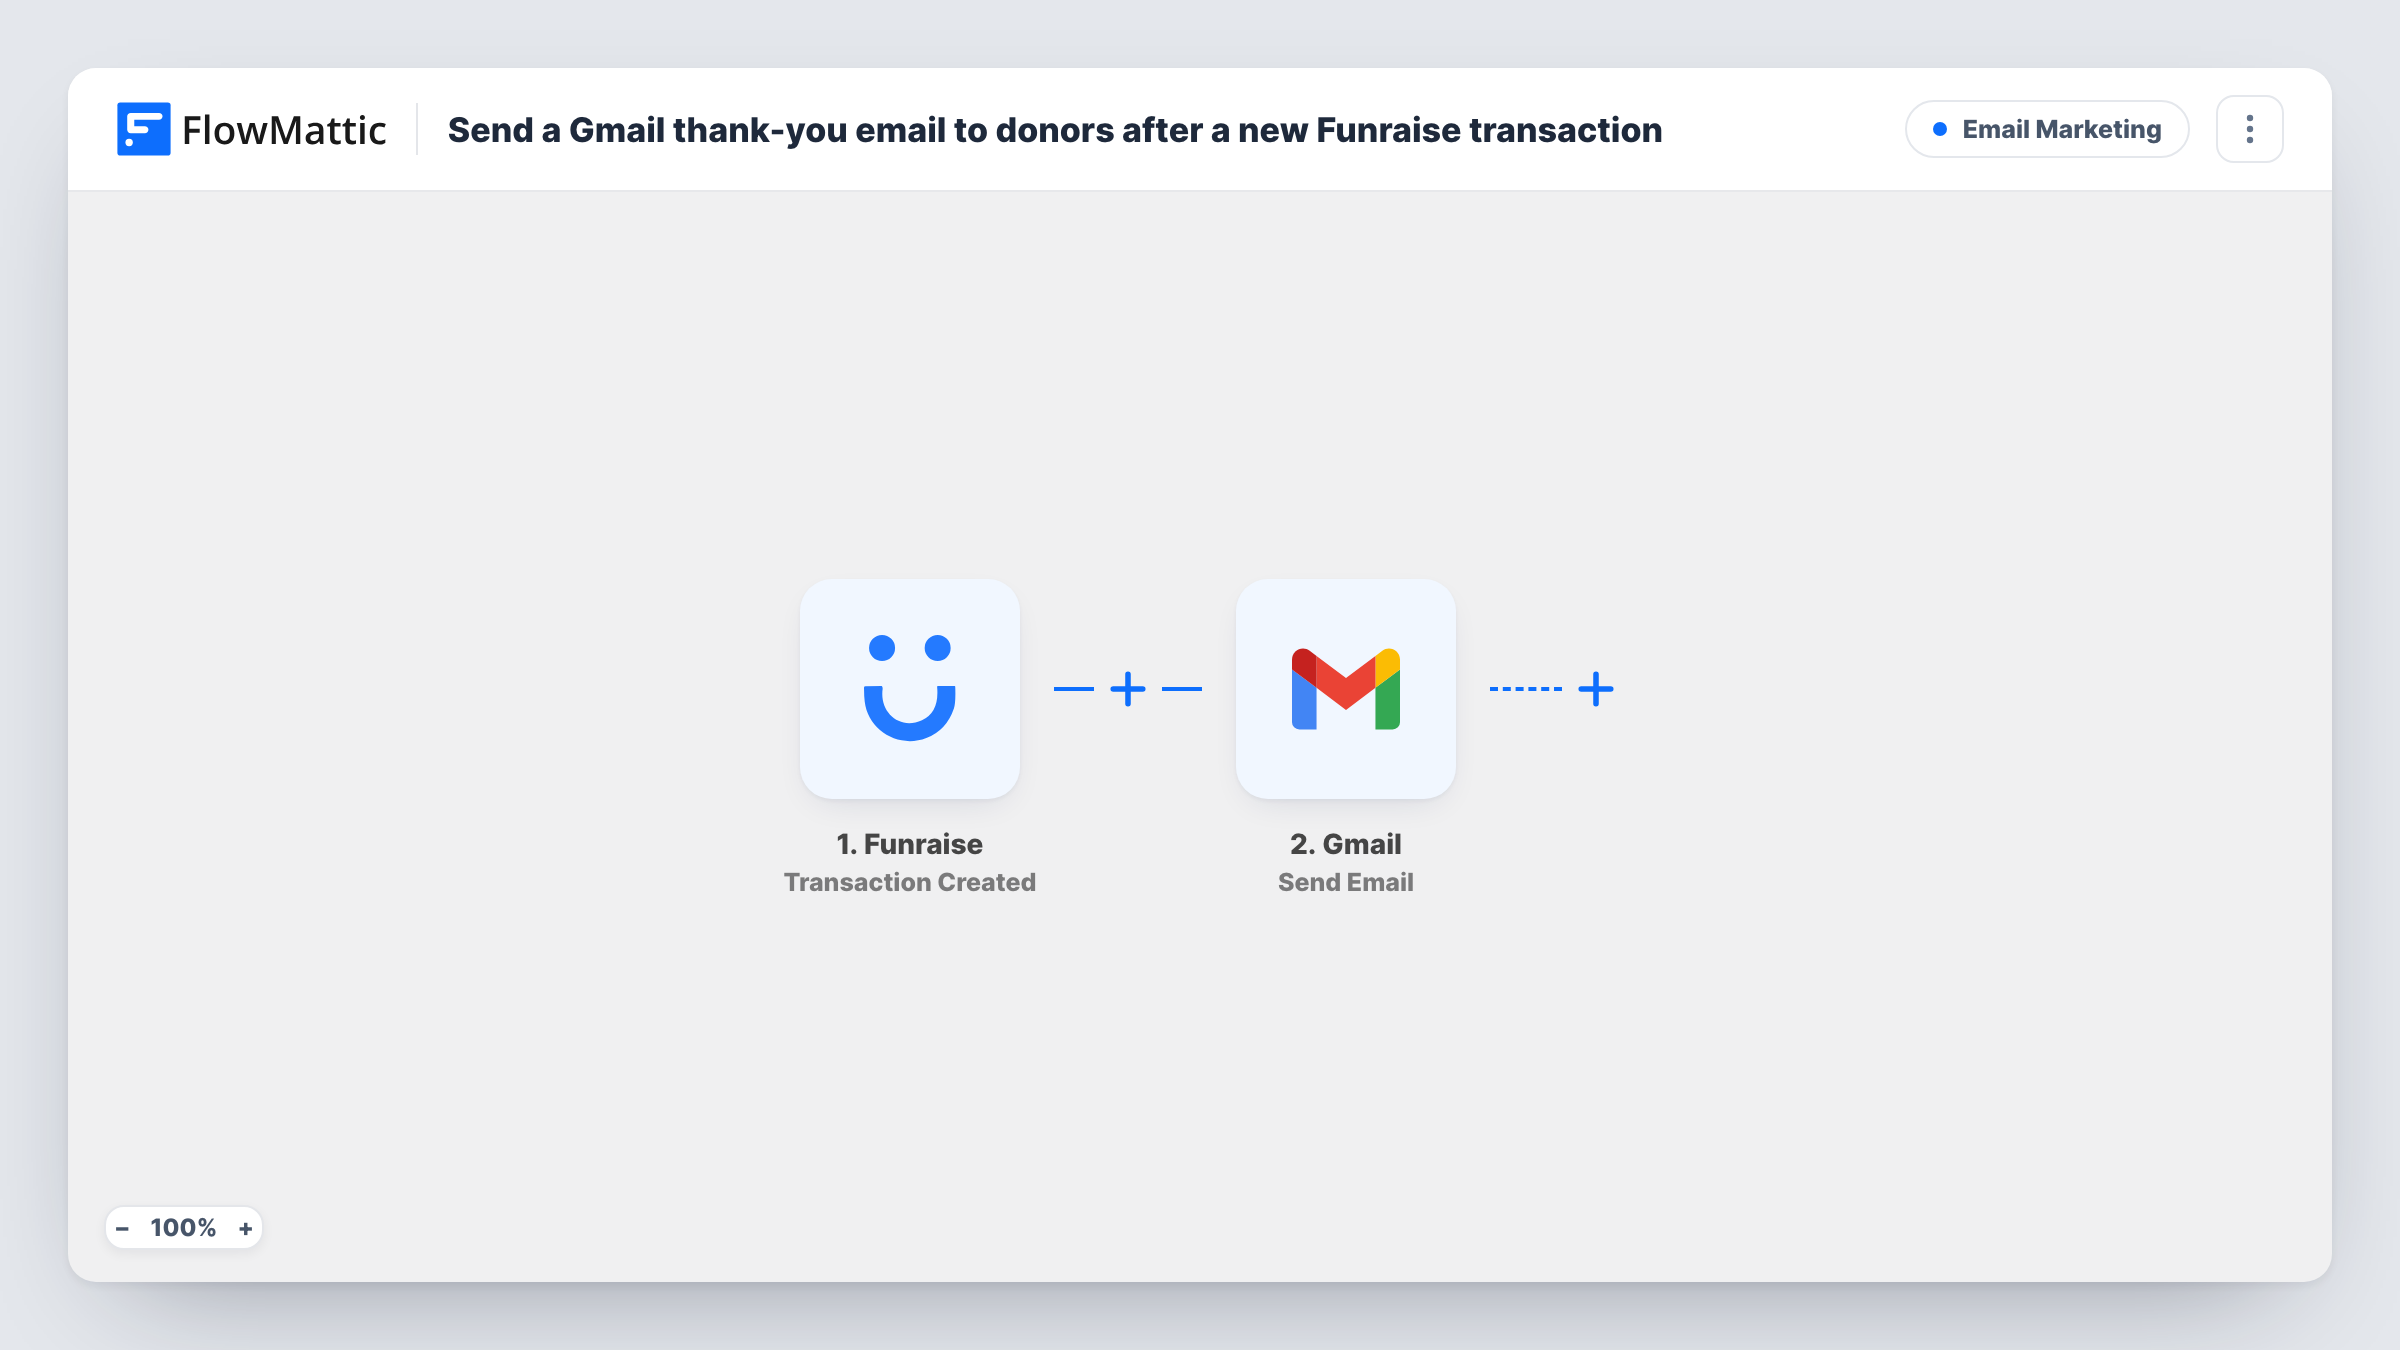Select the '2. Gmail' step label
The width and height of the screenshot is (2400, 1350).
(1346, 844)
